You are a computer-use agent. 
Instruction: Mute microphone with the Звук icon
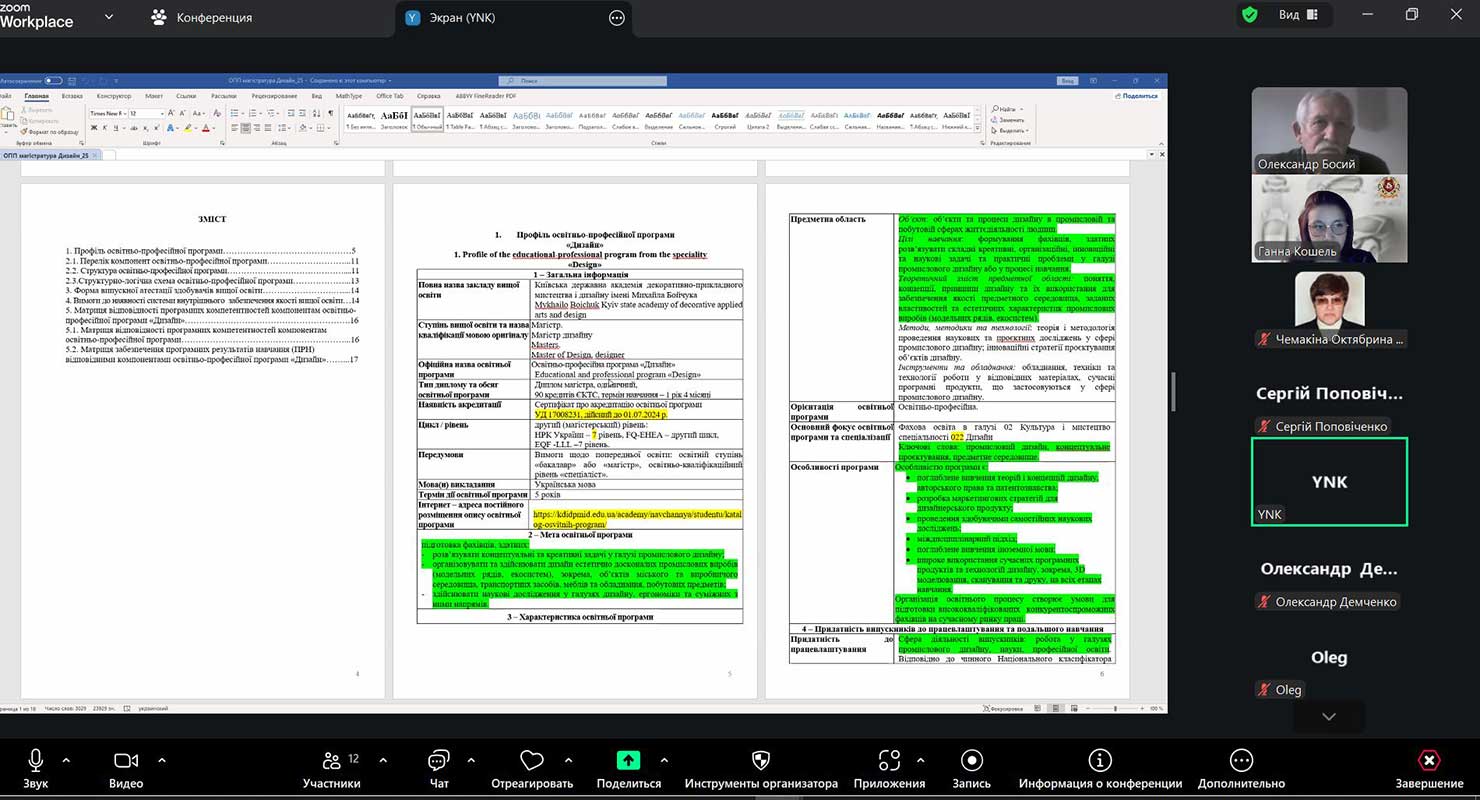(35, 761)
